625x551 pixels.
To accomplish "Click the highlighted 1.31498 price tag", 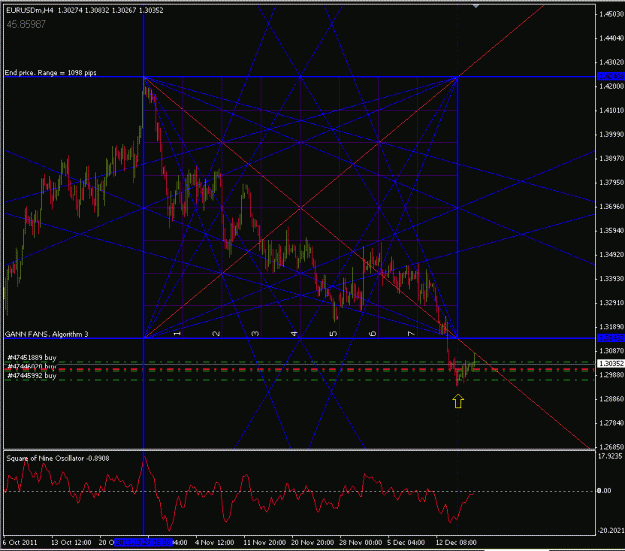I will (x=611, y=338).
